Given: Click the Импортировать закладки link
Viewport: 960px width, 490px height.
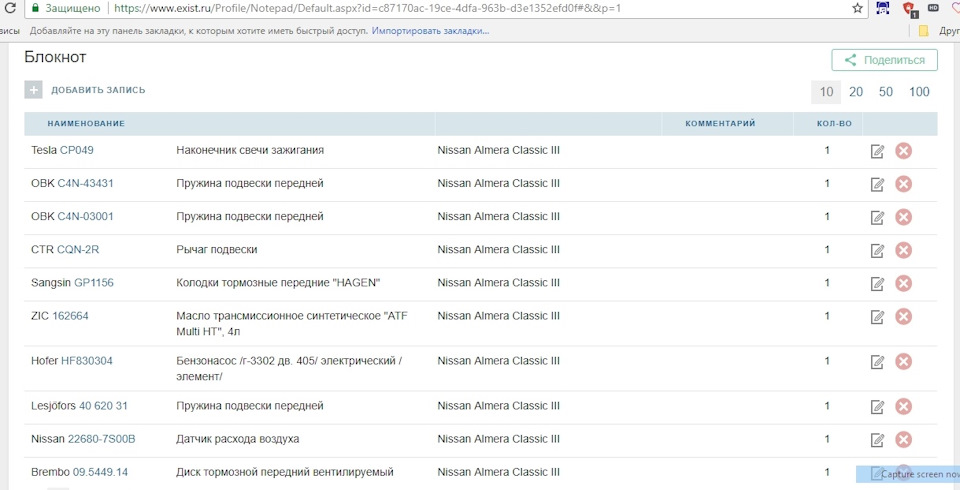Looking at the screenshot, I should click(430, 30).
